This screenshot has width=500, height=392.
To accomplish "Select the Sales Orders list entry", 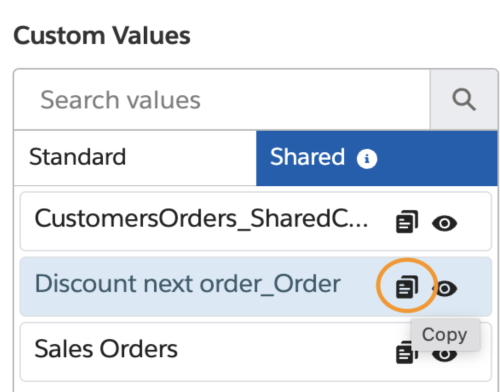I will point(256,352).
